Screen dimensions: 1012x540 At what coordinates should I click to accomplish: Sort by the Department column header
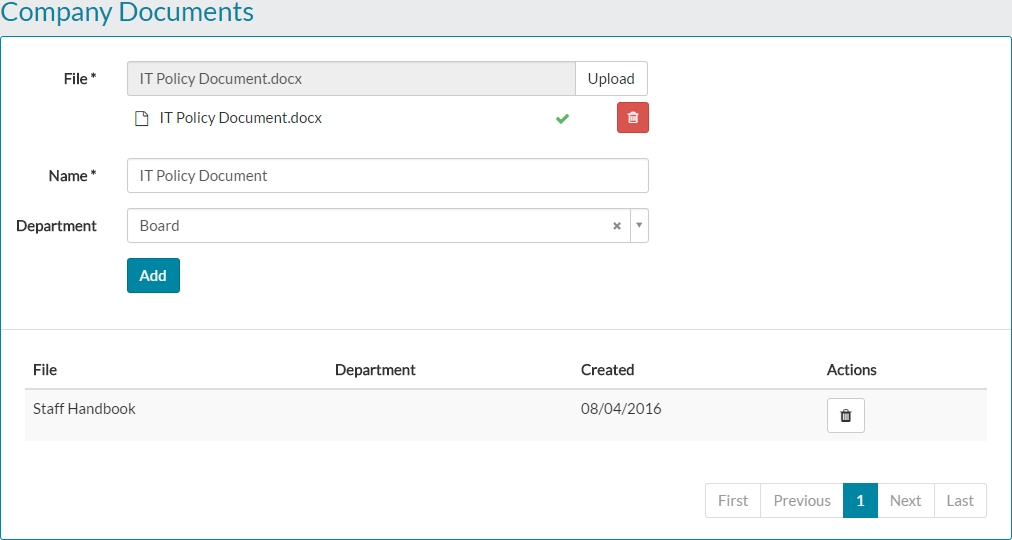[375, 370]
